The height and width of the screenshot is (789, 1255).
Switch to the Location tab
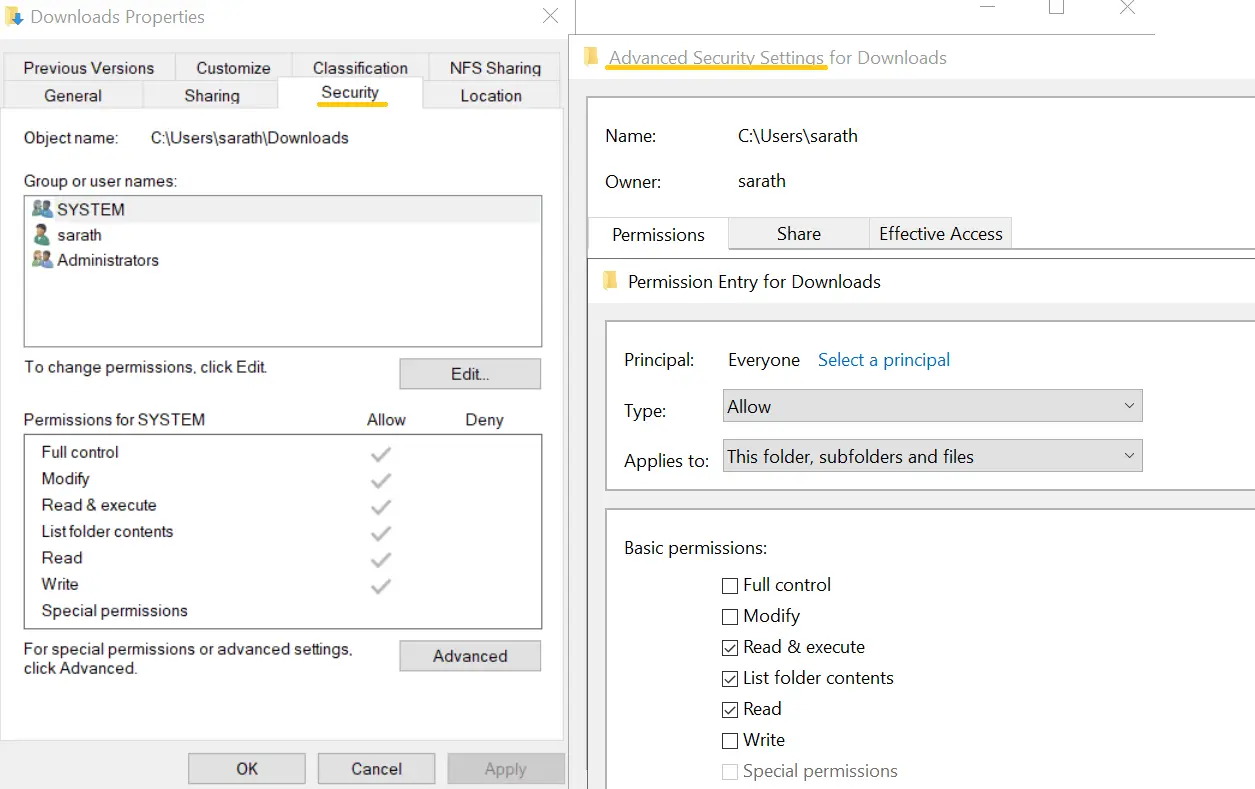pos(490,95)
